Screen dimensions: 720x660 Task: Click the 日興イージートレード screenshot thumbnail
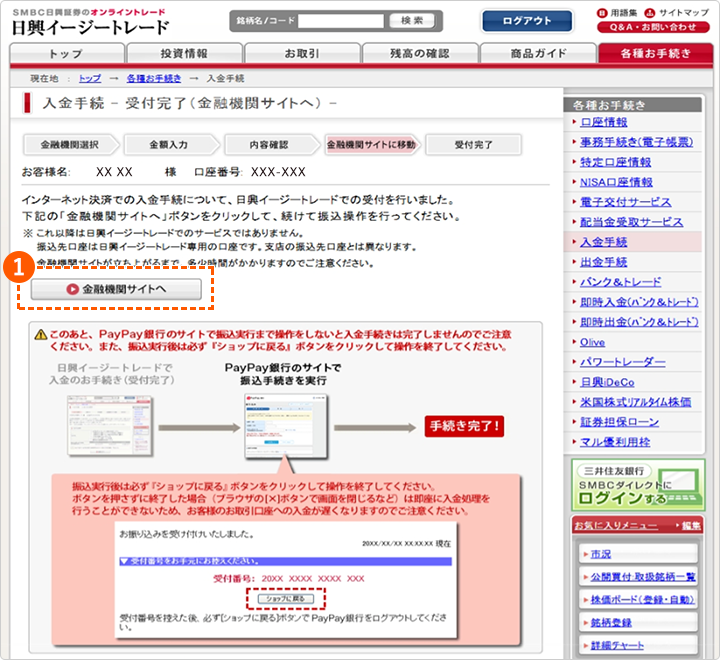pos(110,426)
